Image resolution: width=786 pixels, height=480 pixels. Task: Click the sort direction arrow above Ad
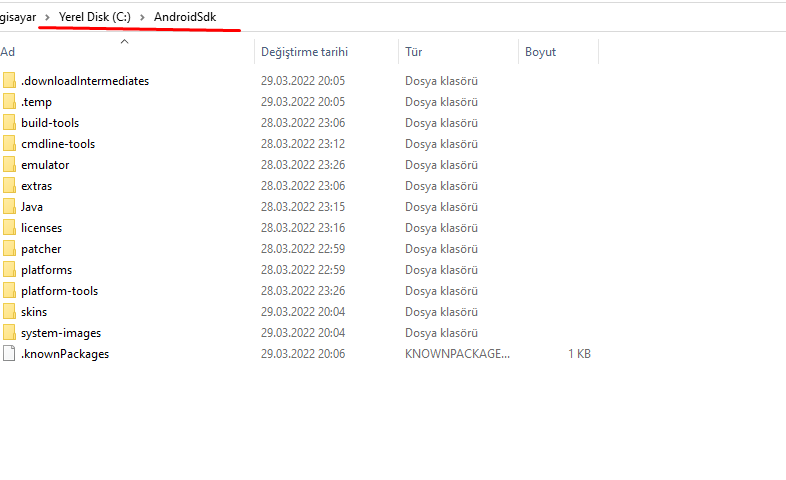click(124, 41)
